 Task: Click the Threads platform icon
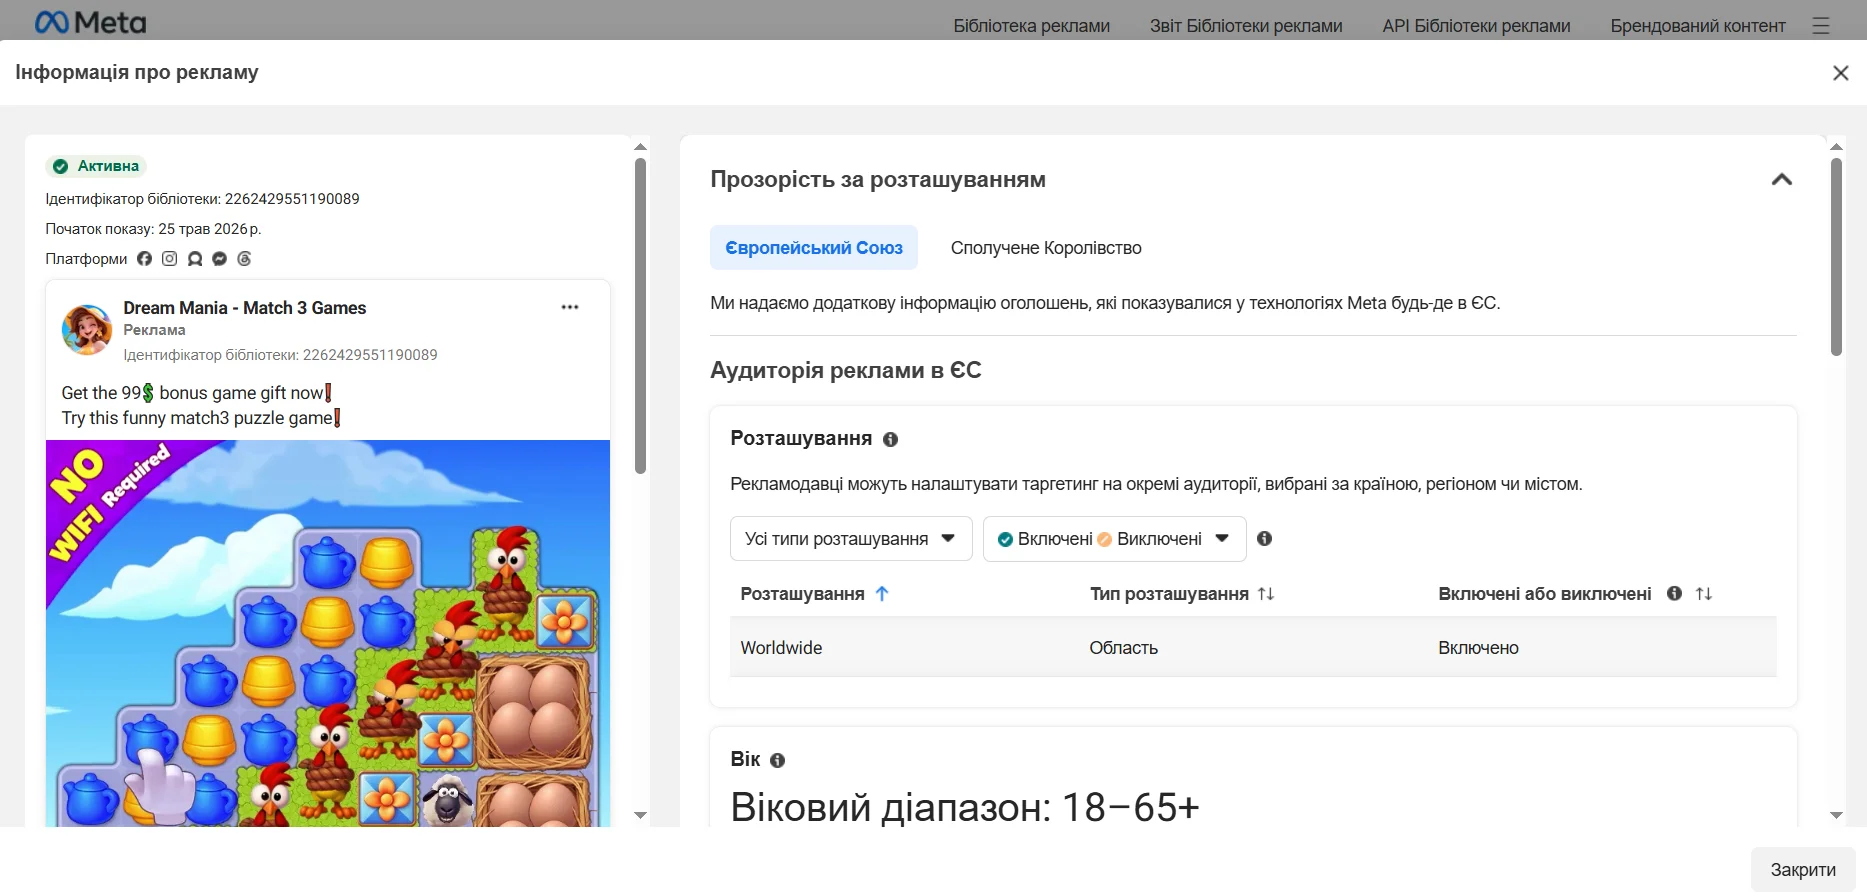point(244,259)
